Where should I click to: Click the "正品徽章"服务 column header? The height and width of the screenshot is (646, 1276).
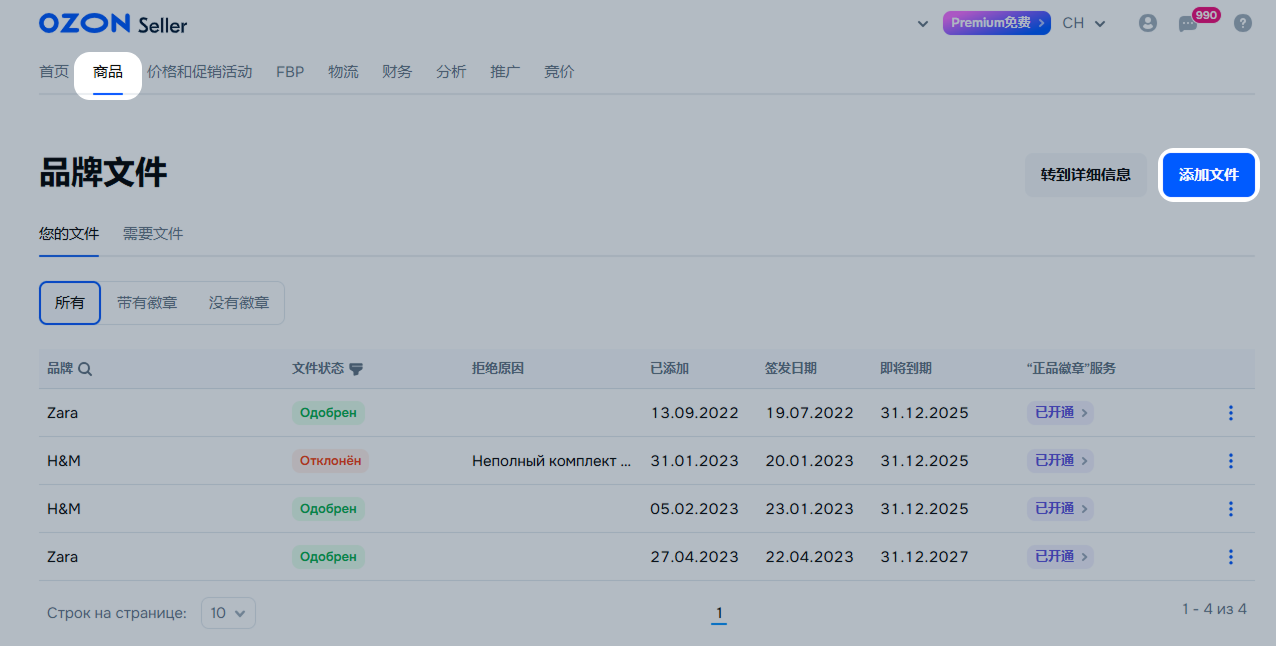[1072, 368]
